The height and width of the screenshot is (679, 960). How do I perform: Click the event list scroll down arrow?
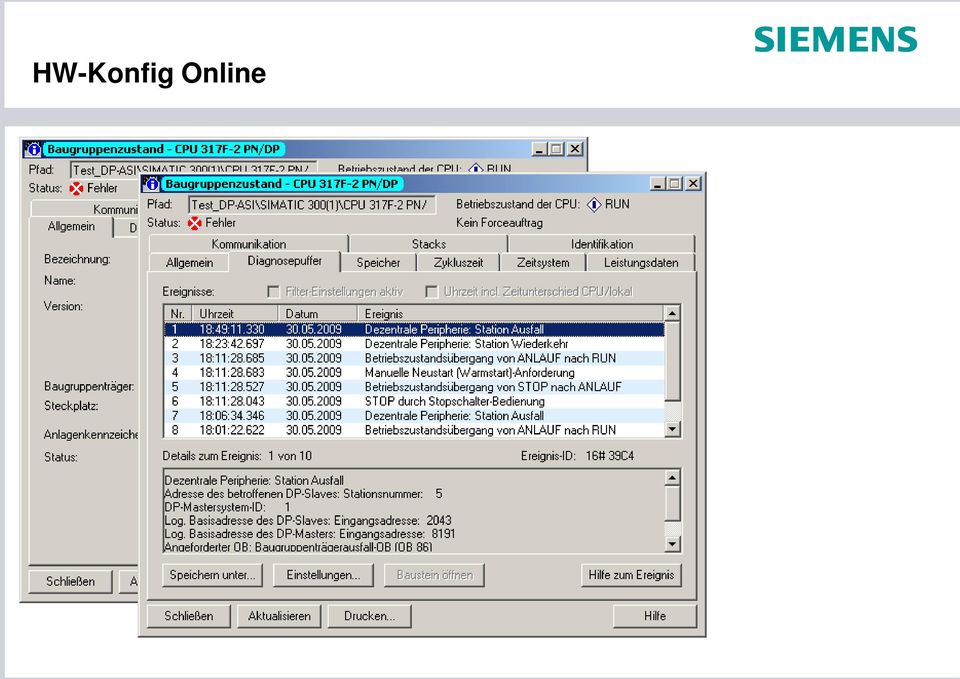click(x=672, y=429)
